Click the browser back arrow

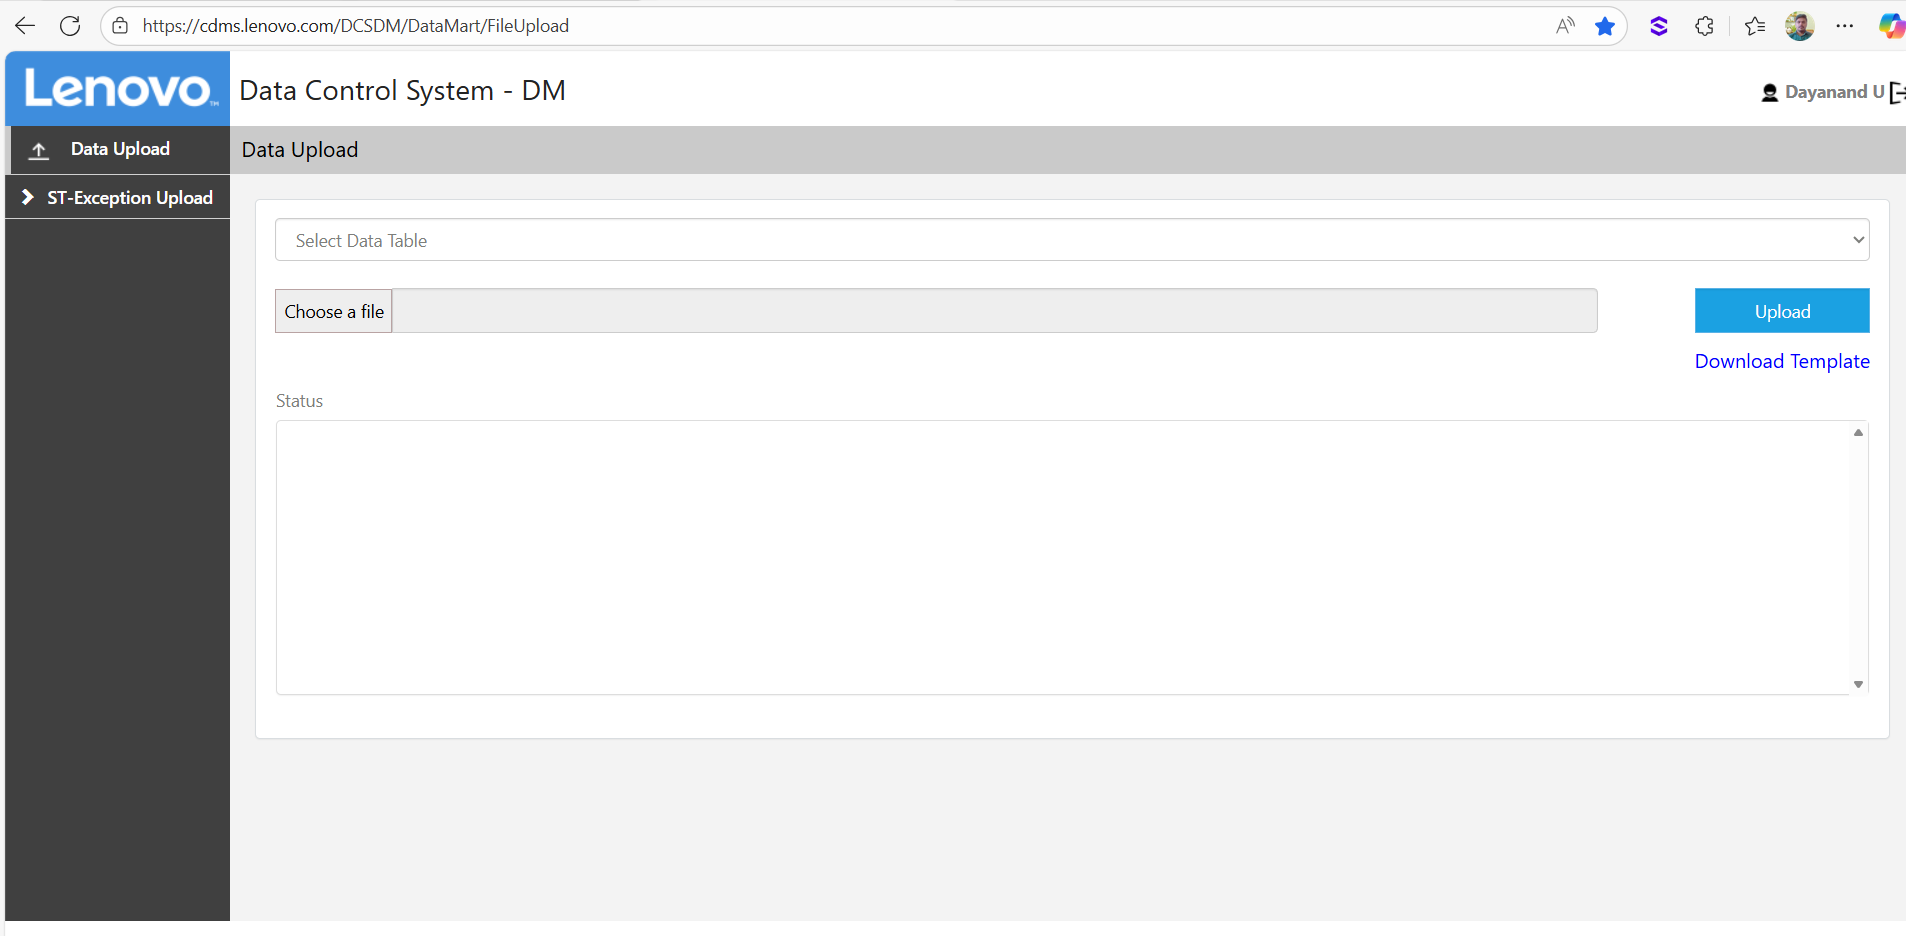(25, 26)
